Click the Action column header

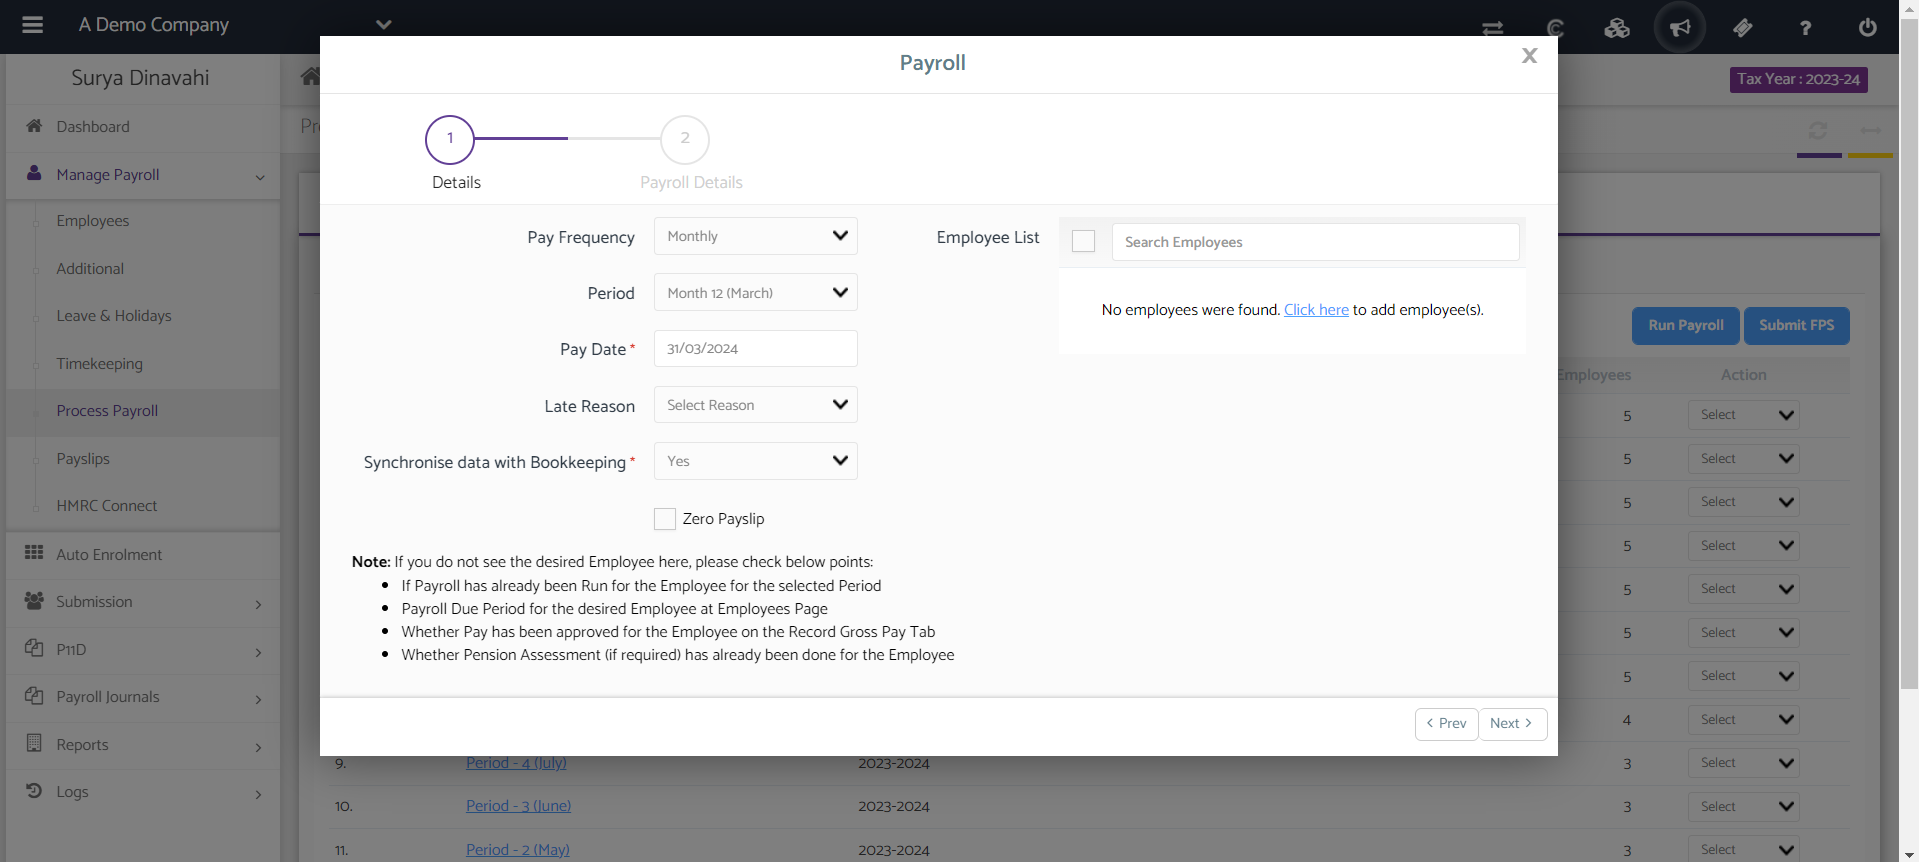coord(1743,375)
